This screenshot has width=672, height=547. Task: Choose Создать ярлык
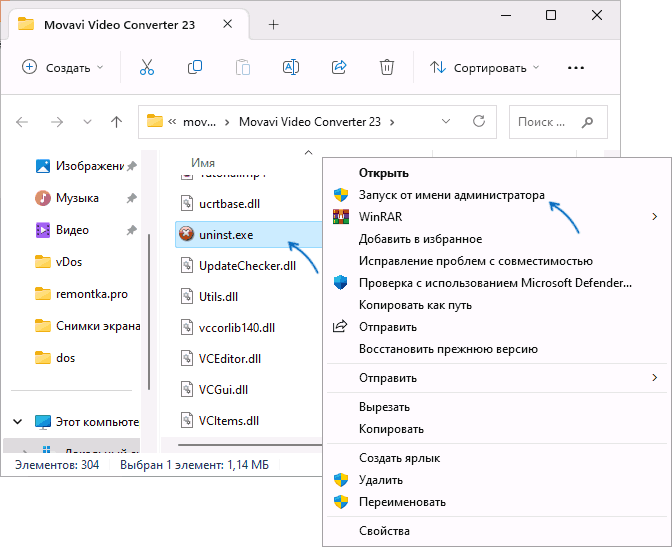pos(497,458)
